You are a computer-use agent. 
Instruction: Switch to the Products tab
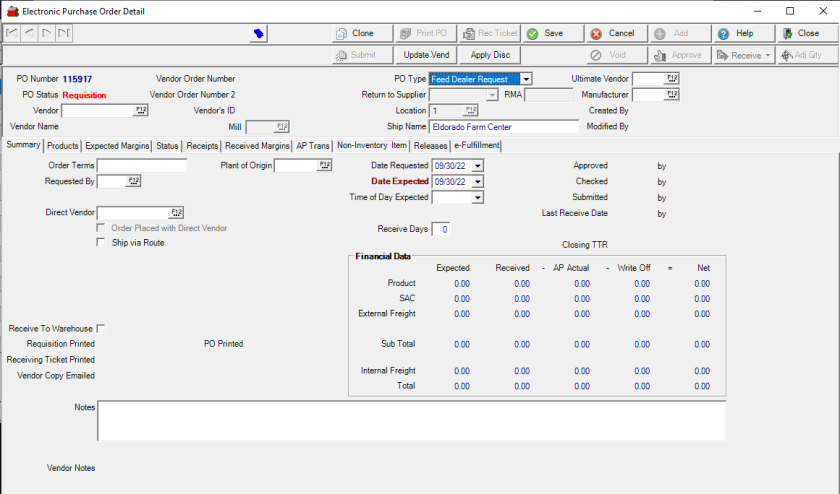click(x=63, y=146)
